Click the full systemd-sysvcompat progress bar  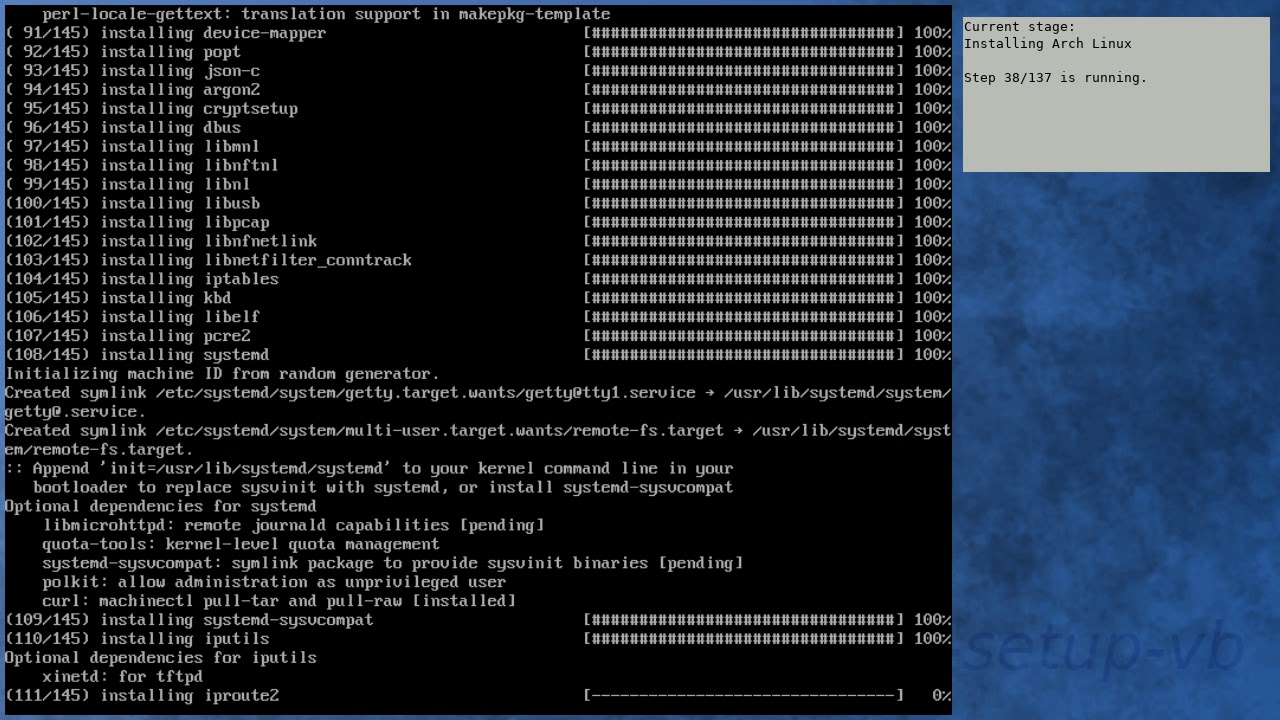click(744, 621)
